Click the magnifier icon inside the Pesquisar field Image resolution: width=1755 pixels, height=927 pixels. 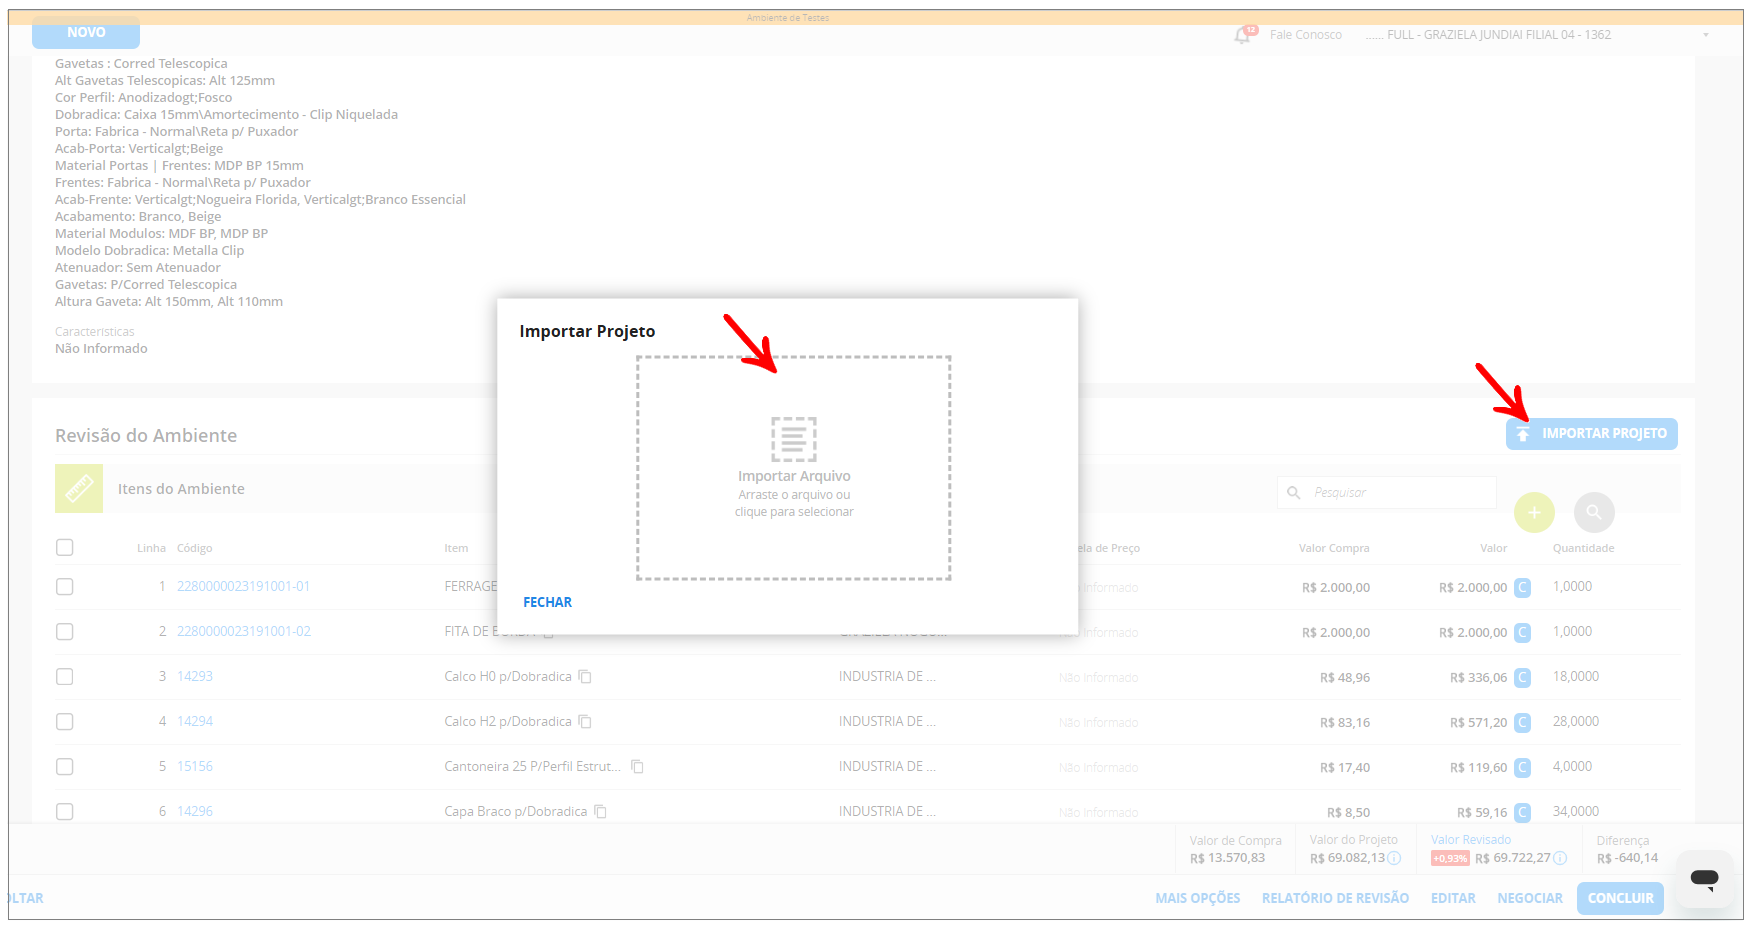pos(1293,492)
